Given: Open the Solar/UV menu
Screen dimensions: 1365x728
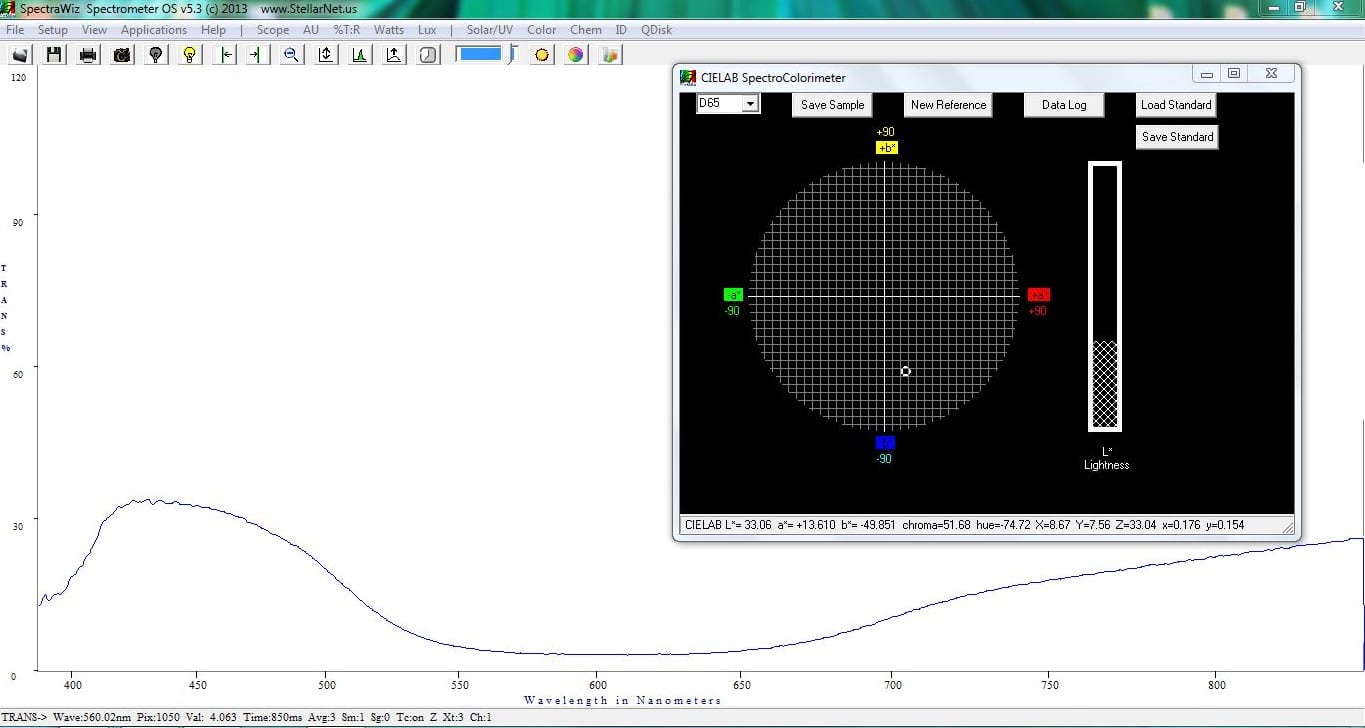Looking at the screenshot, I should click(x=490, y=30).
